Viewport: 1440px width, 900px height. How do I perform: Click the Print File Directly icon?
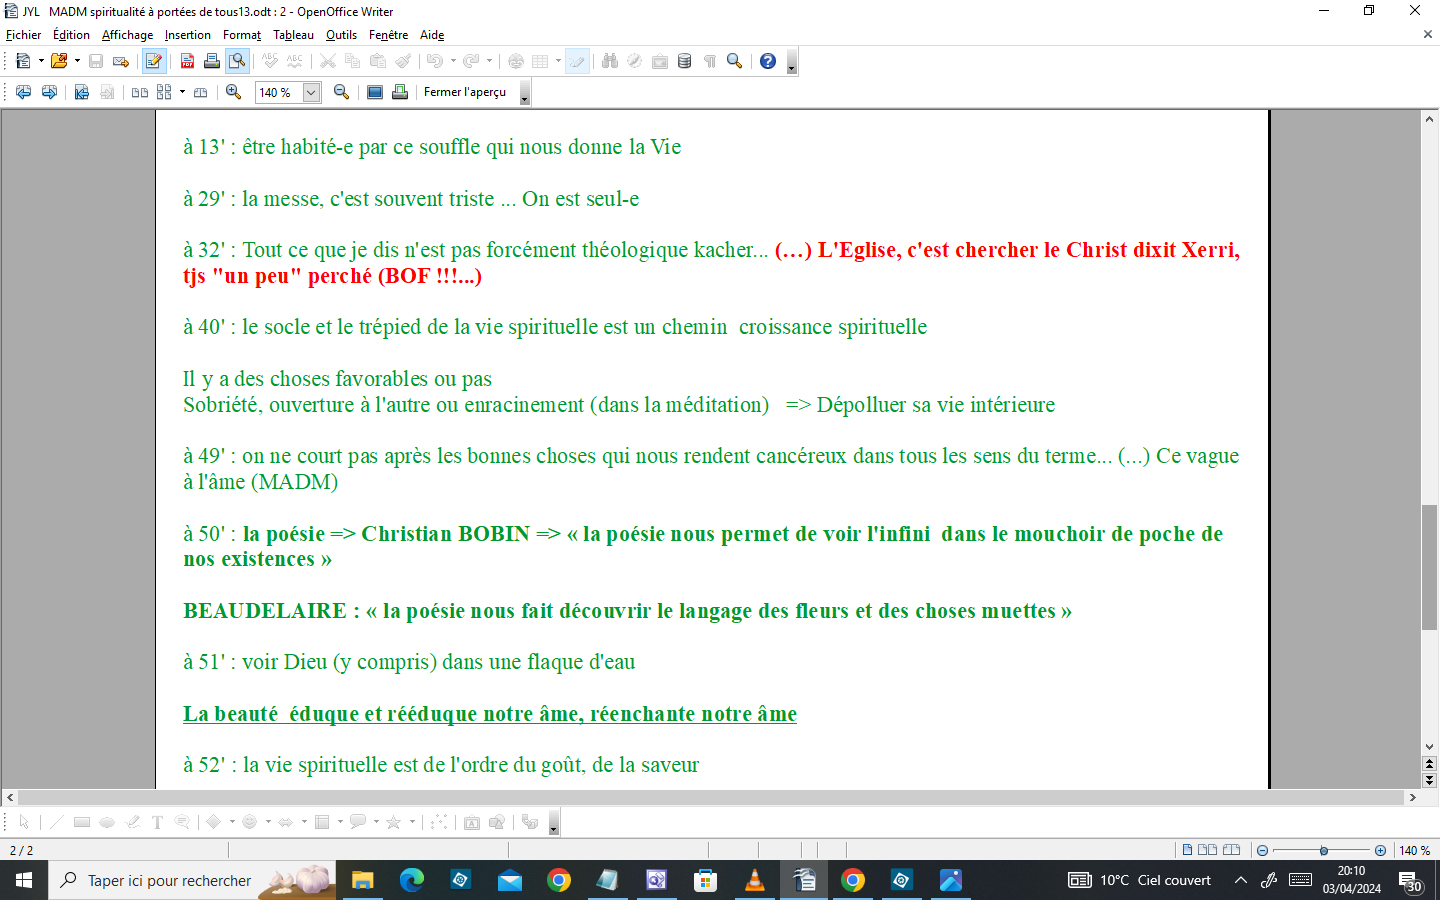point(212,61)
